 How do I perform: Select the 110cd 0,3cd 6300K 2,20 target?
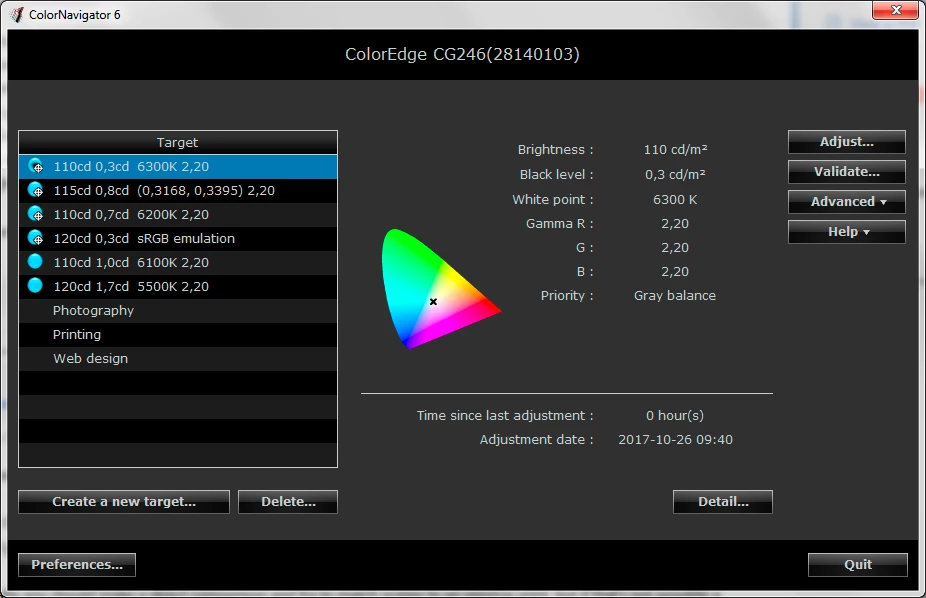point(178,166)
